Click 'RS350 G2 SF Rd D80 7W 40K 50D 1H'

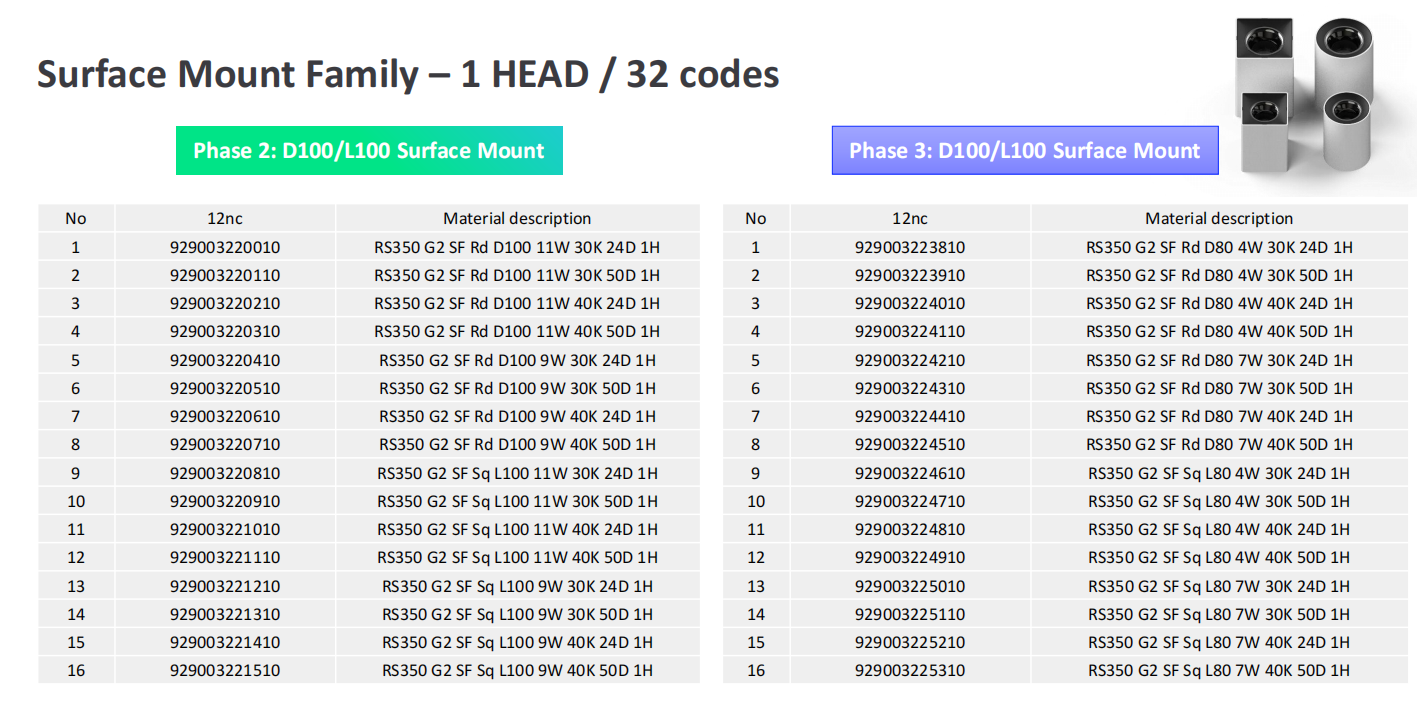click(1218, 445)
